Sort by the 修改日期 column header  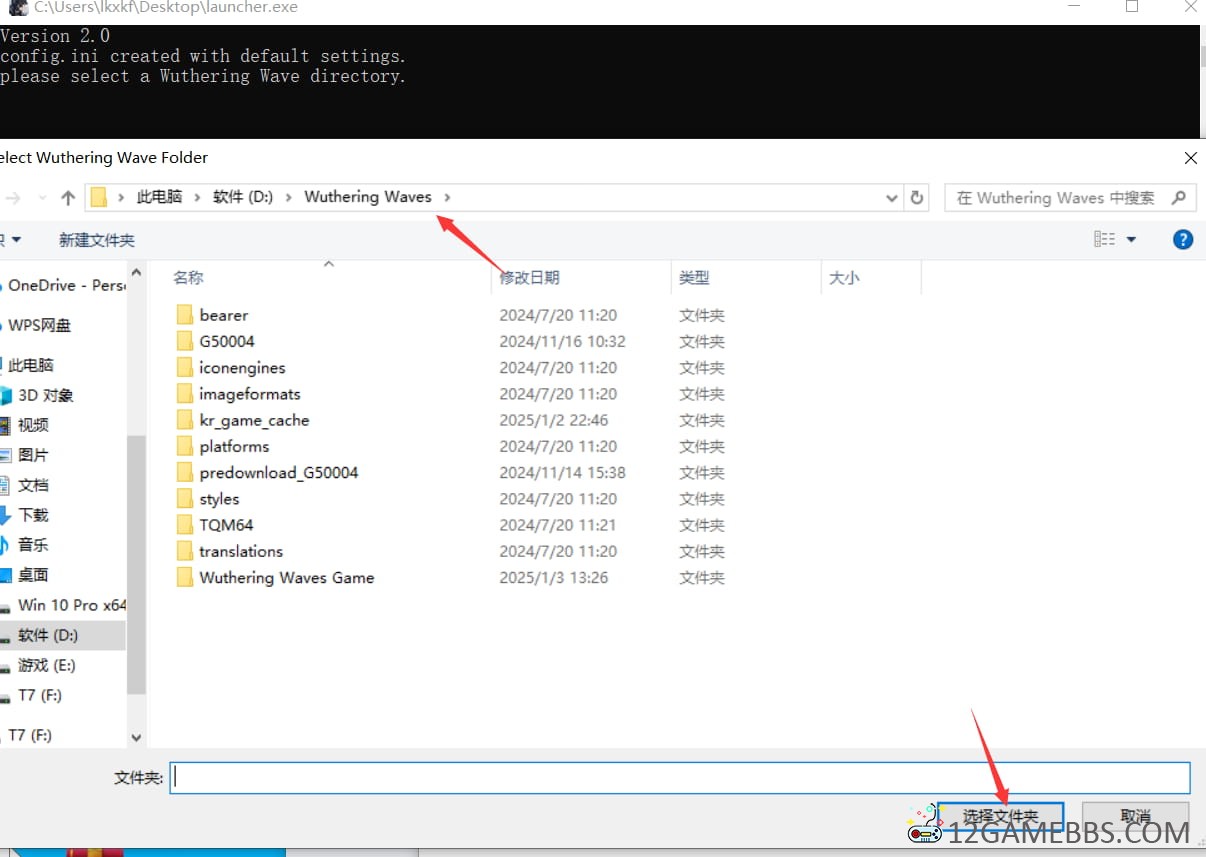click(x=529, y=278)
